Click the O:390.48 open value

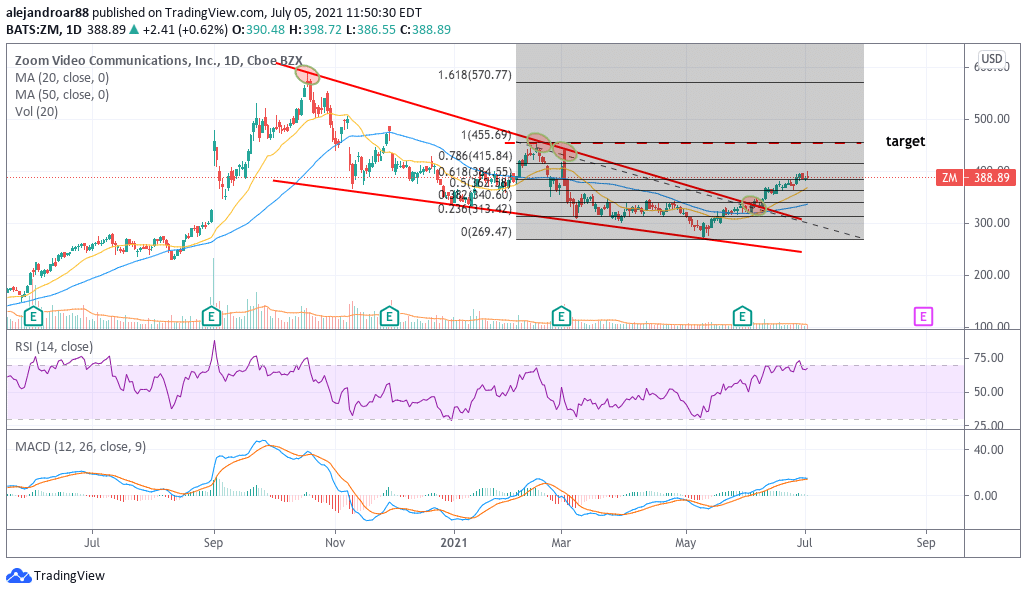click(x=259, y=29)
